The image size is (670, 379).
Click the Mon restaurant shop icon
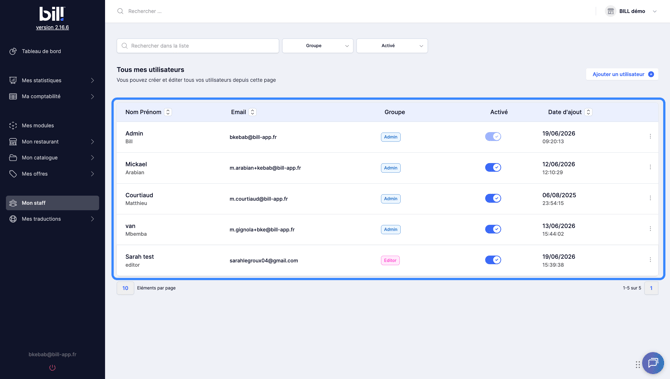click(13, 141)
